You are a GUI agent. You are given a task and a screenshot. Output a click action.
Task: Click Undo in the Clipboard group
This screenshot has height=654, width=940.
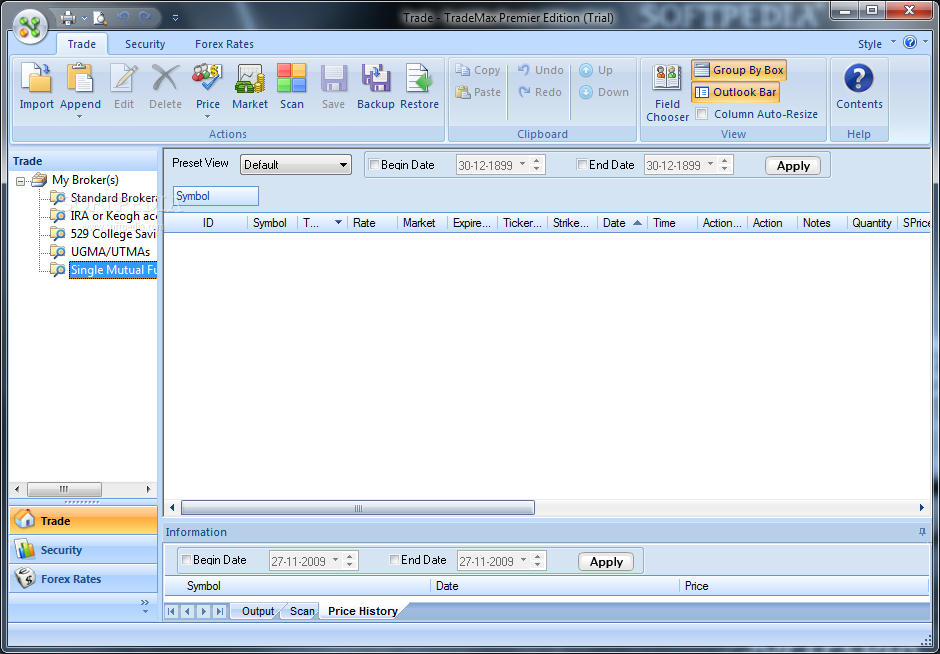tap(540, 70)
